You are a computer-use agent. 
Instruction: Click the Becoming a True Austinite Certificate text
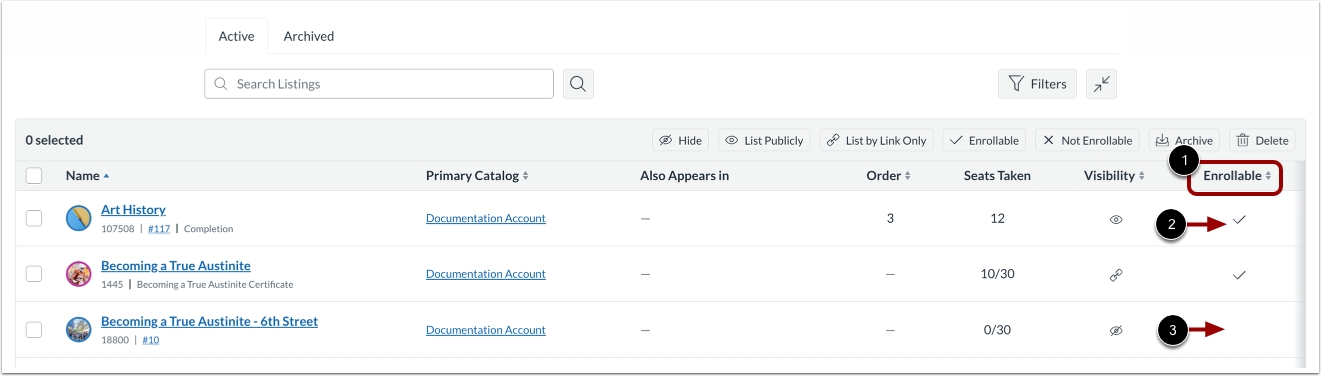(215, 285)
